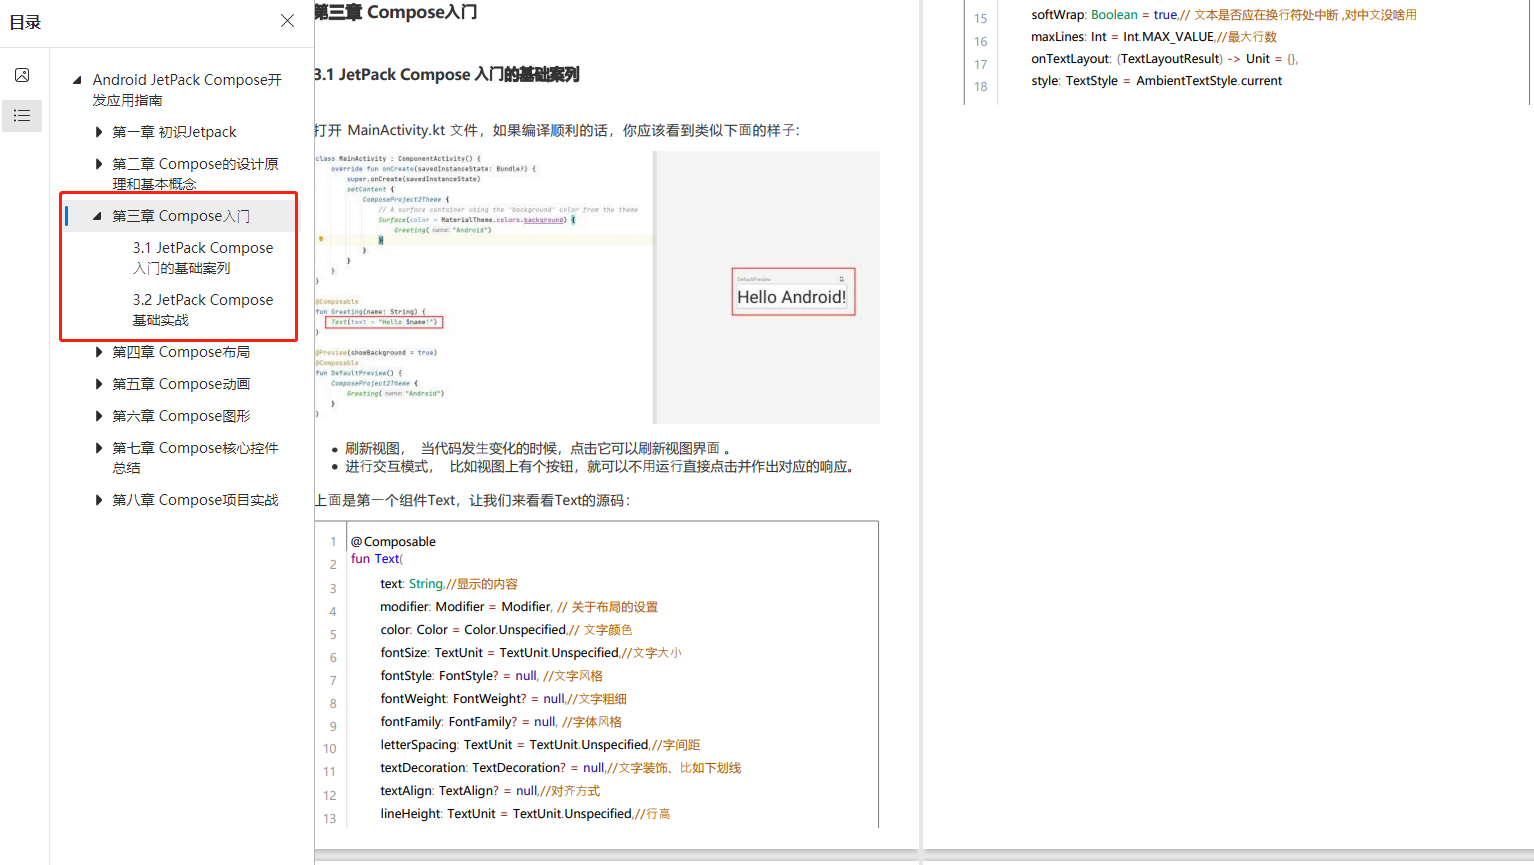
Task: Expand 第一章 初识Jetpack chapter arrow
Action: point(98,132)
